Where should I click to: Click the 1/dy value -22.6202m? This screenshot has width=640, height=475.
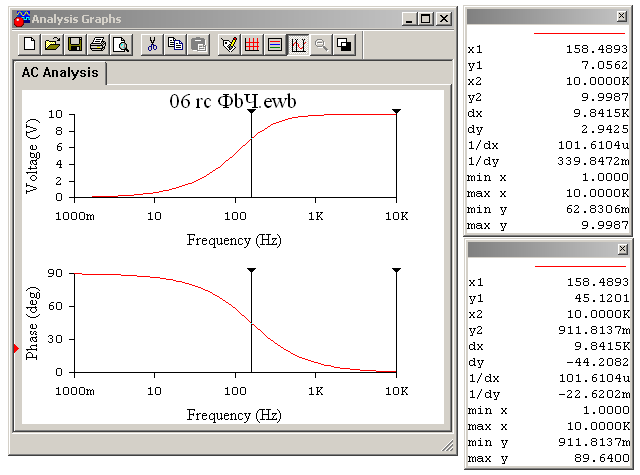[594, 394]
